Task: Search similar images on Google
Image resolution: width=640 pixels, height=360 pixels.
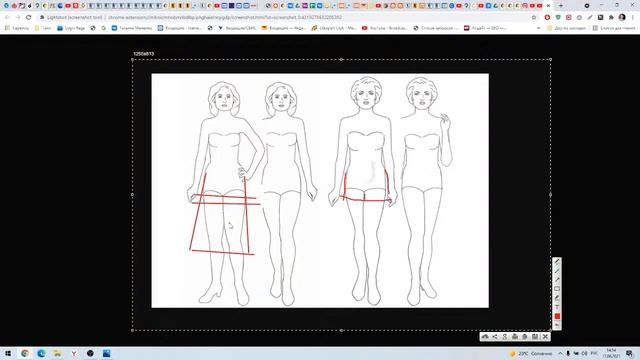Action: click(505, 337)
